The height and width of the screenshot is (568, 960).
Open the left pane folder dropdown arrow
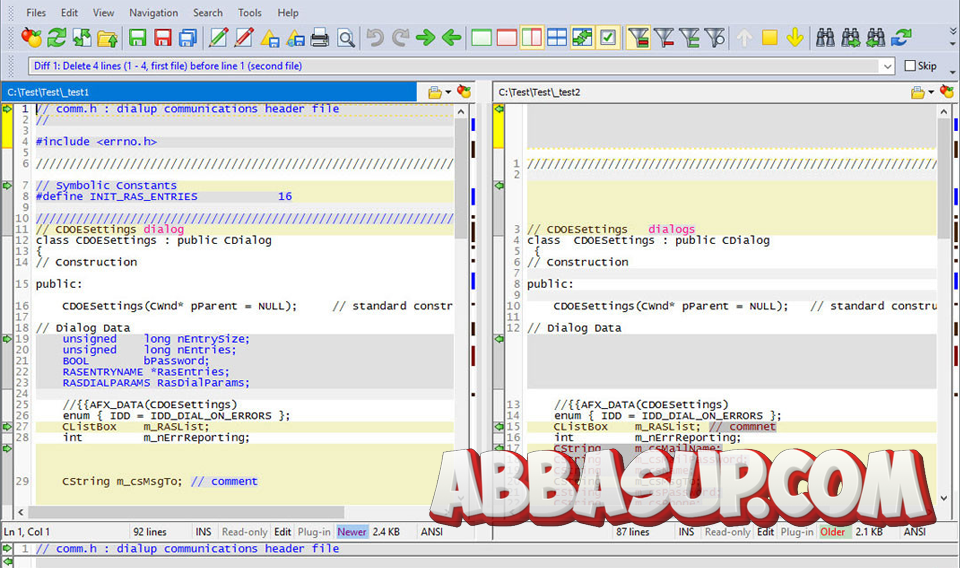pyautogui.click(x=448, y=92)
